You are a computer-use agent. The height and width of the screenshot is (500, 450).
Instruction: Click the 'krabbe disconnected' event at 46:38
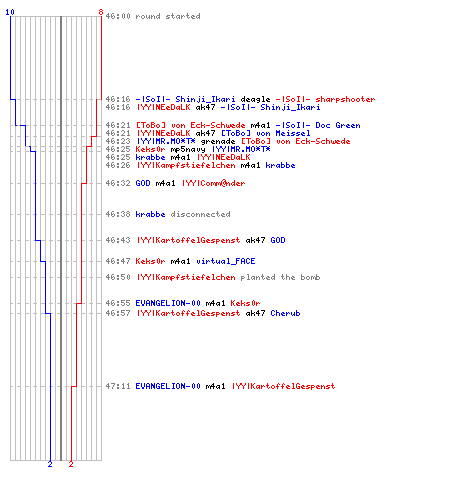(183, 214)
